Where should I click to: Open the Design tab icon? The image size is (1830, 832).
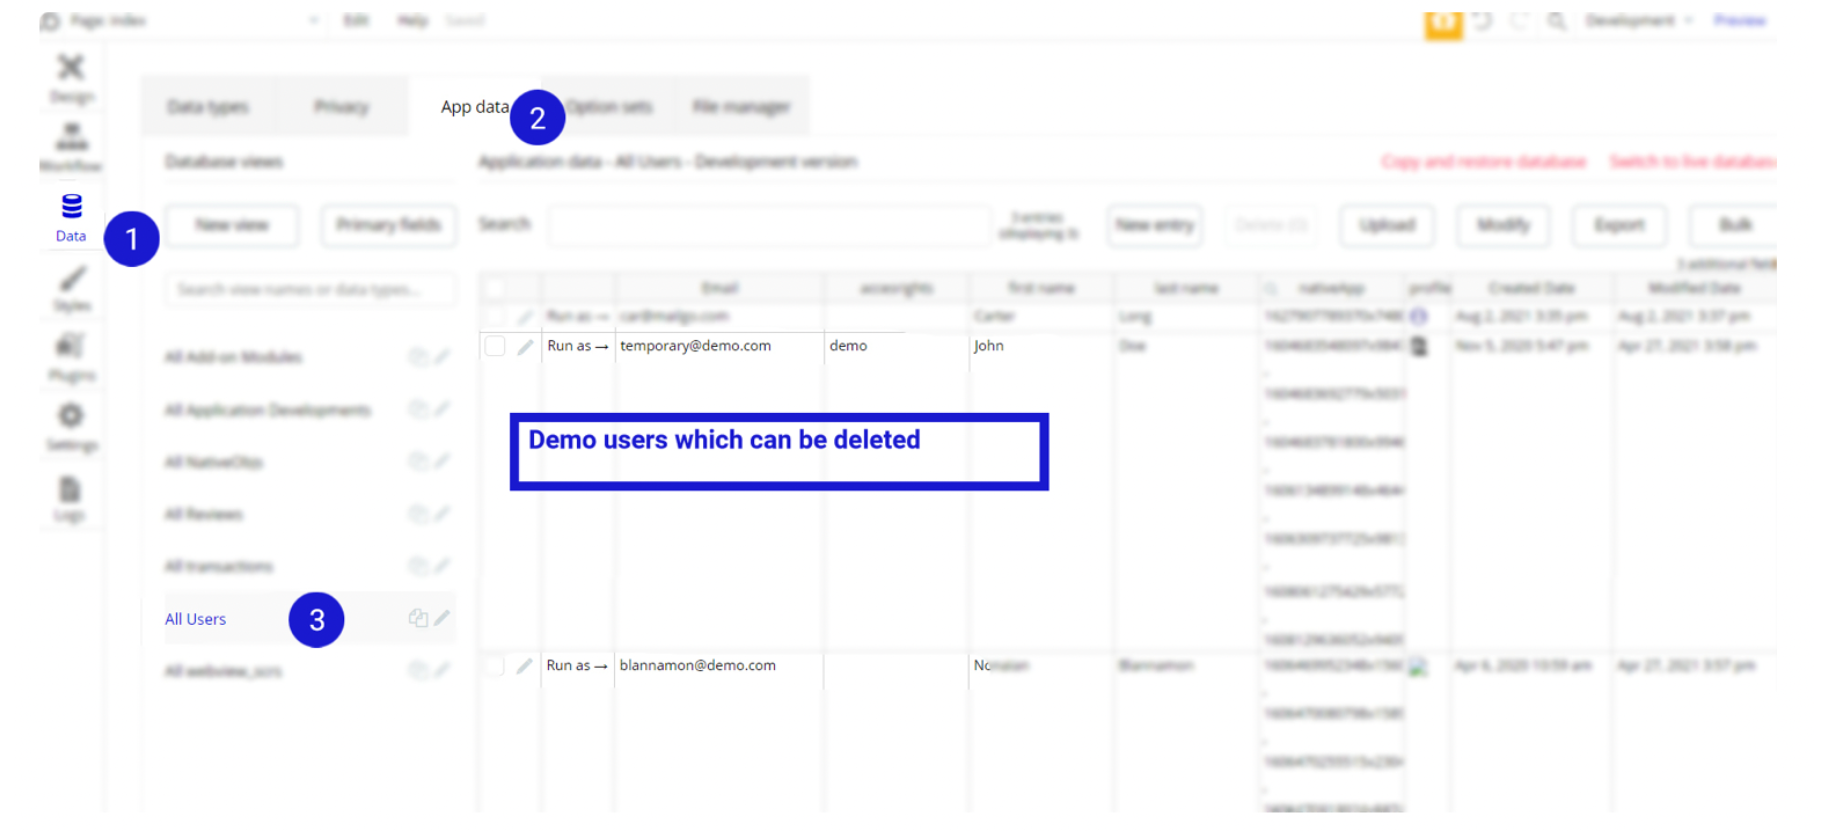(71, 79)
